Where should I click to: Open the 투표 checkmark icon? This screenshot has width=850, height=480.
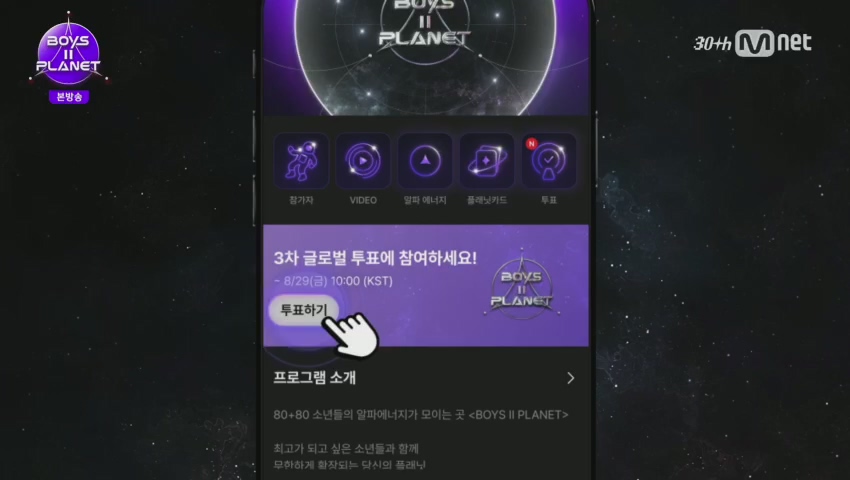coord(549,161)
